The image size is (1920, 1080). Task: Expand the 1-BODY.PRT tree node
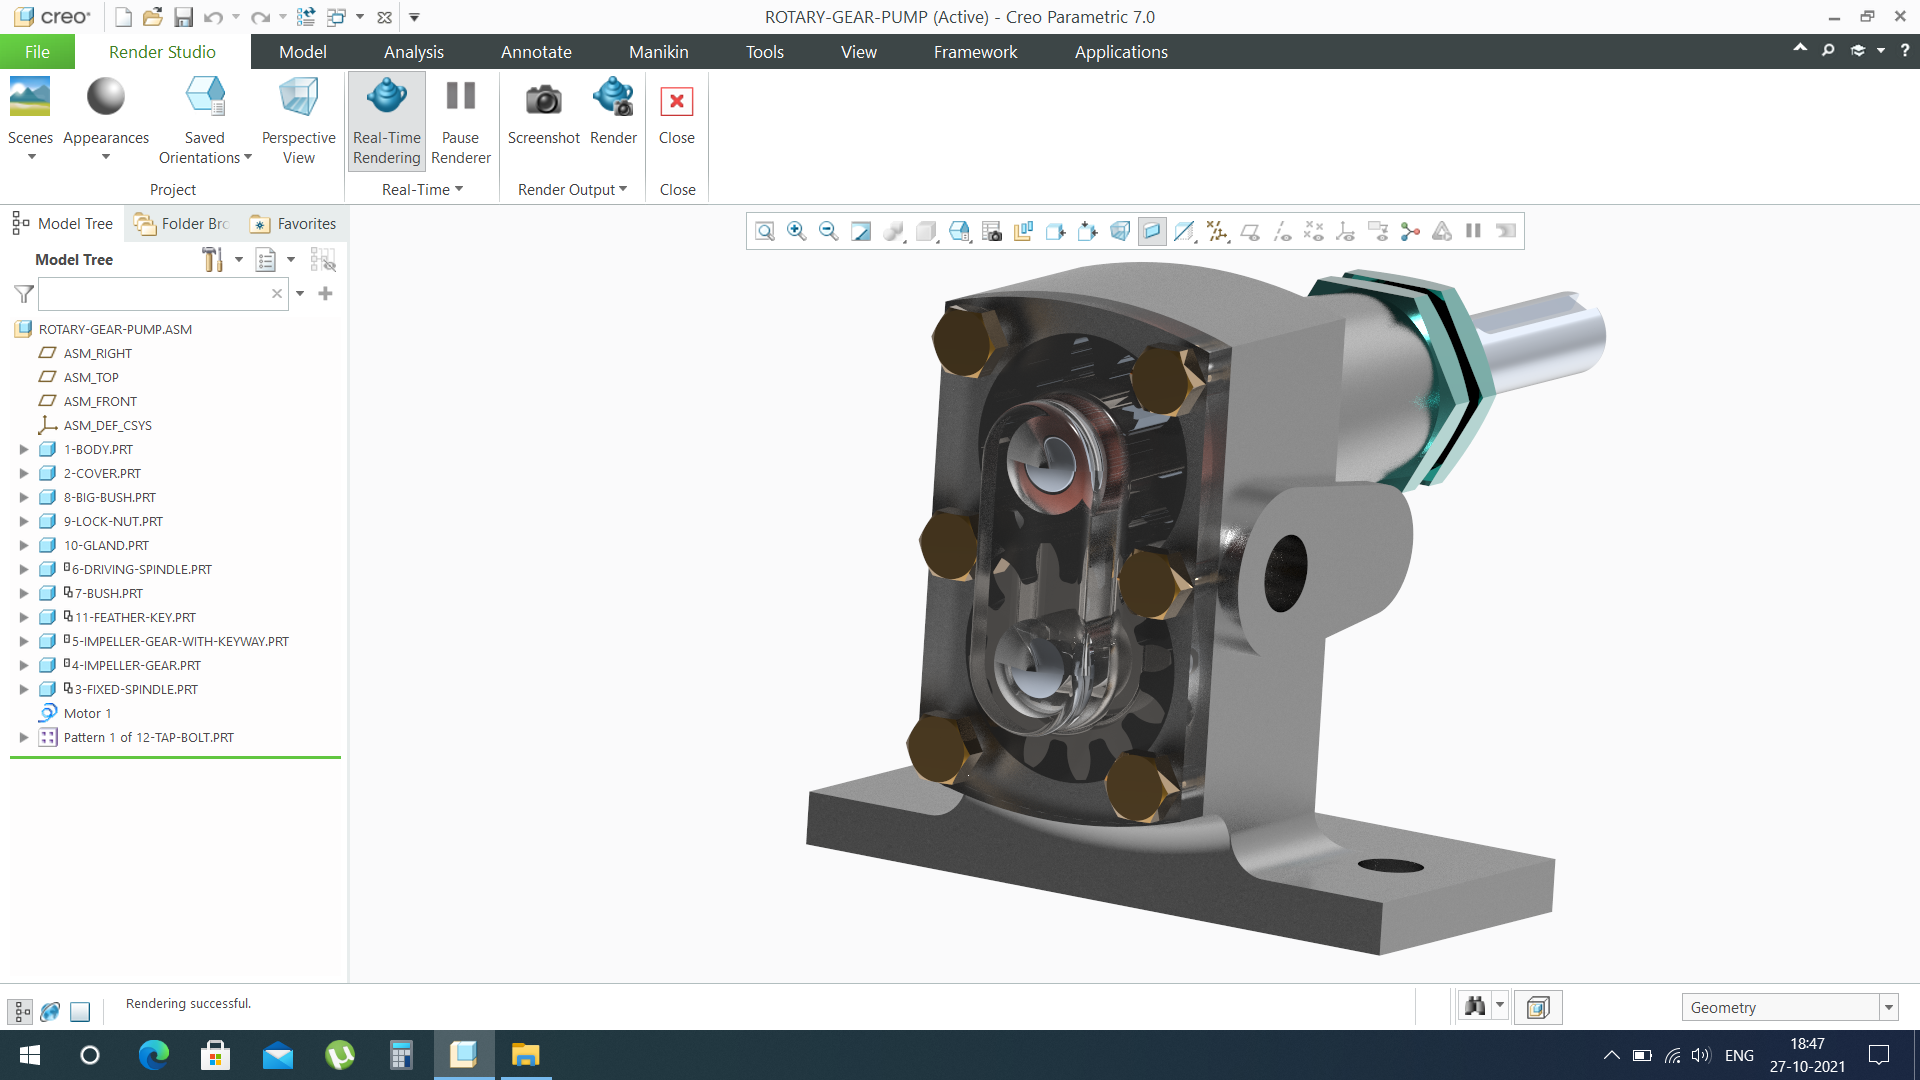pyautogui.click(x=24, y=450)
